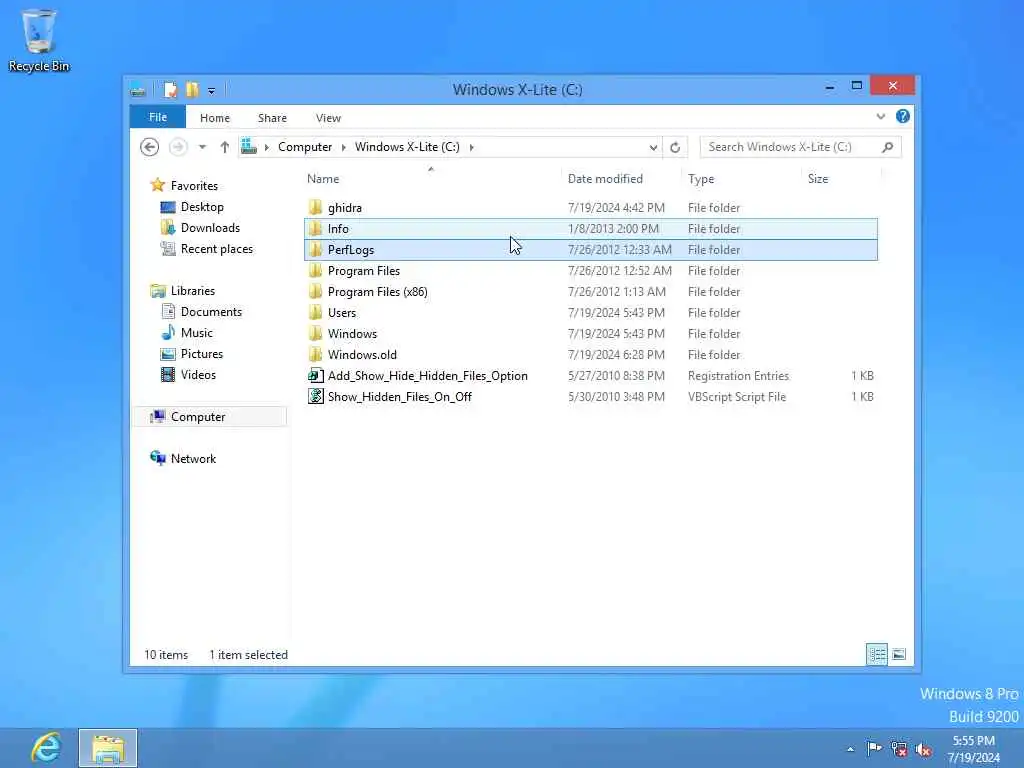This screenshot has width=1024, height=768.
Task: Open the Pictures library
Action: click(x=202, y=354)
